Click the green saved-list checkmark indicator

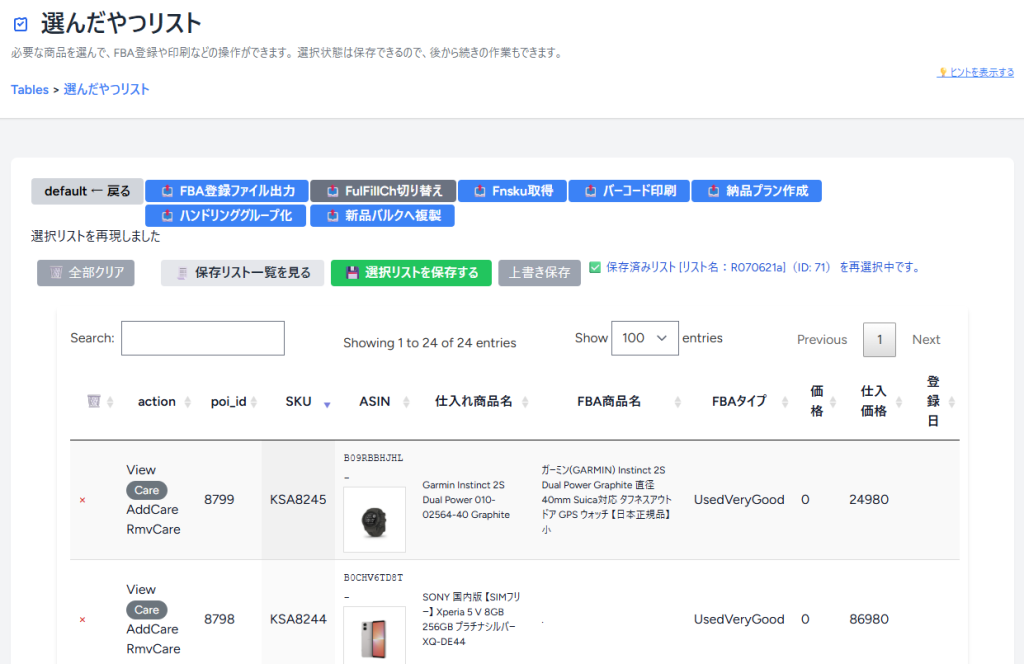(x=595, y=268)
